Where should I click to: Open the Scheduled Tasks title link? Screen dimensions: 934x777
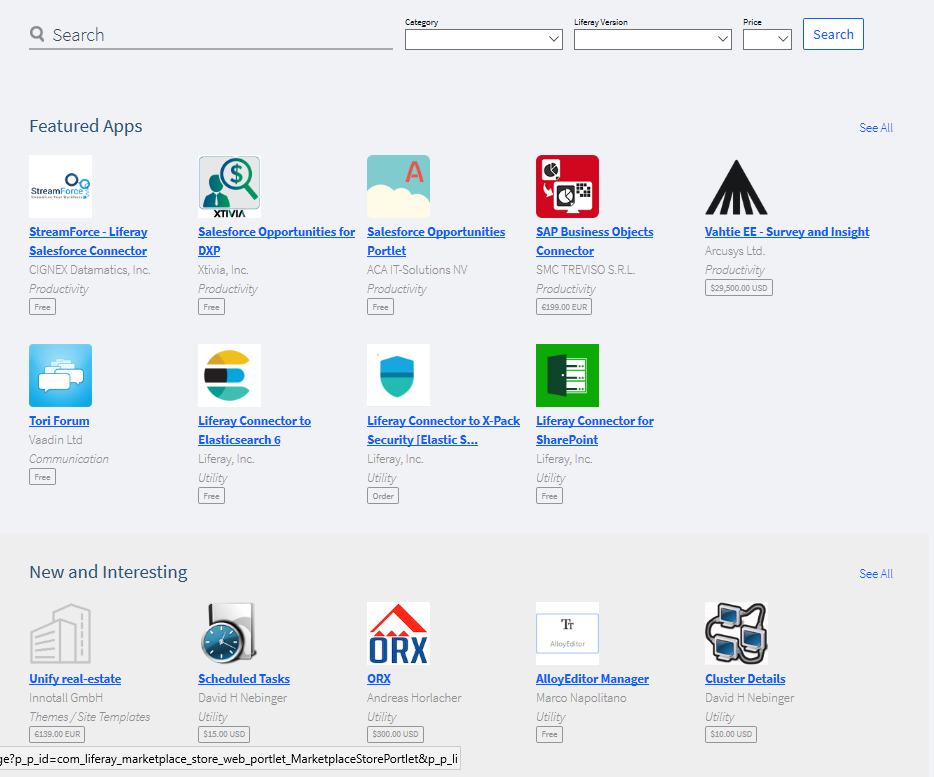(244, 679)
